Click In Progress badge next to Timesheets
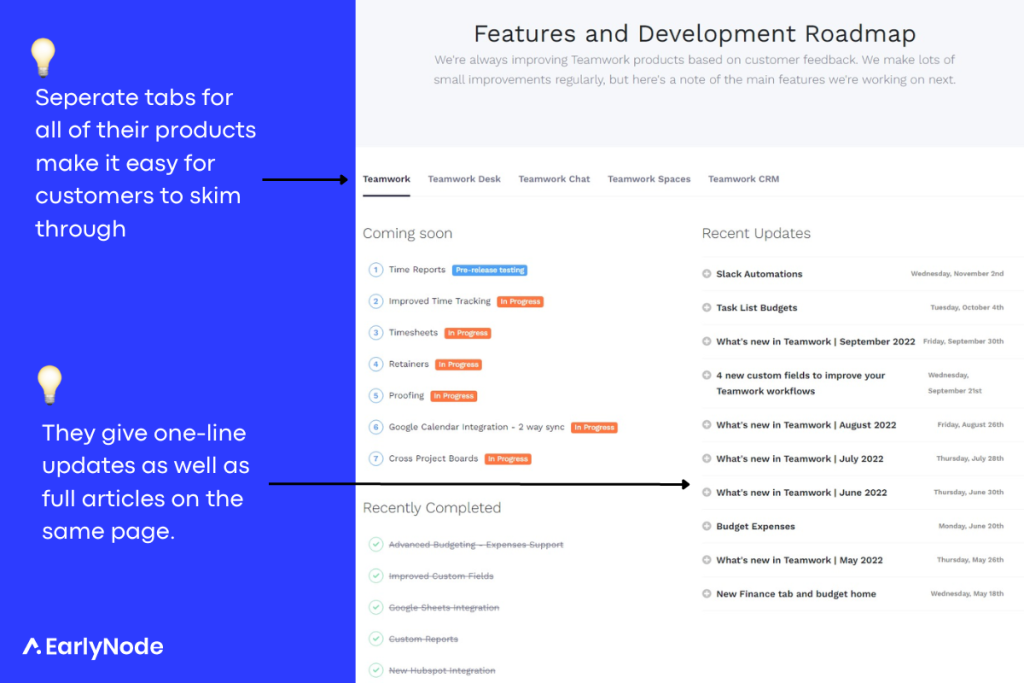Viewport: 1024px width, 683px height. coord(468,333)
